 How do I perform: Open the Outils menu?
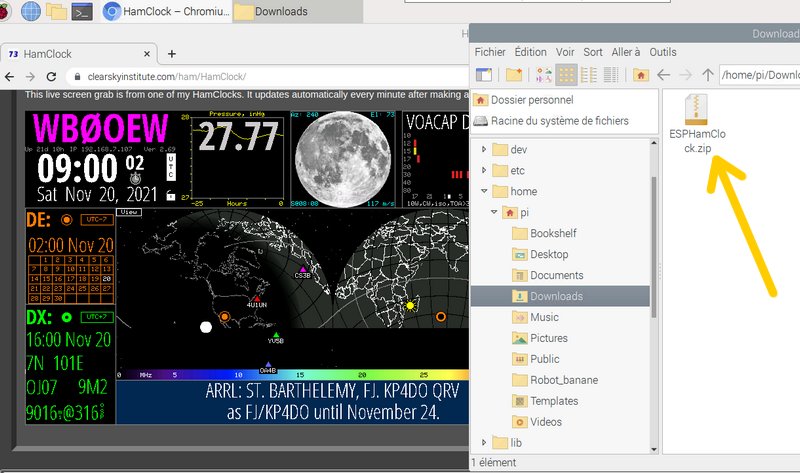click(x=663, y=52)
